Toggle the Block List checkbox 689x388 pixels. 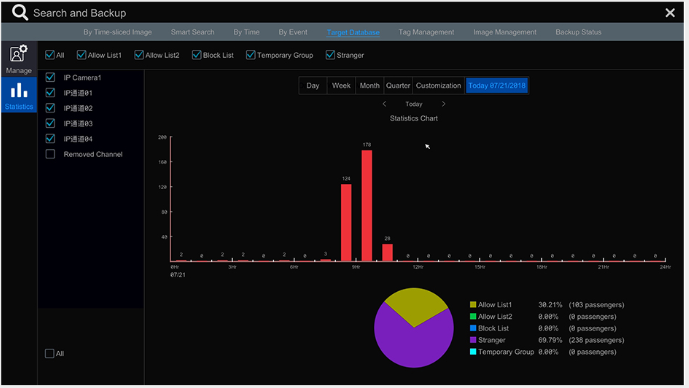click(196, 55)
